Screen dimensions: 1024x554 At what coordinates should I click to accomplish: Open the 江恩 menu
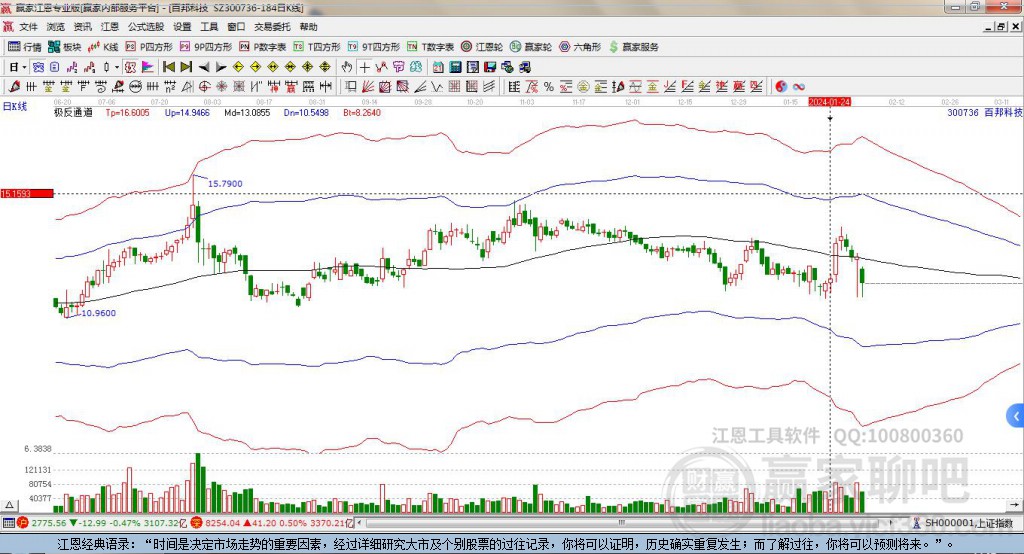[110, 27]
